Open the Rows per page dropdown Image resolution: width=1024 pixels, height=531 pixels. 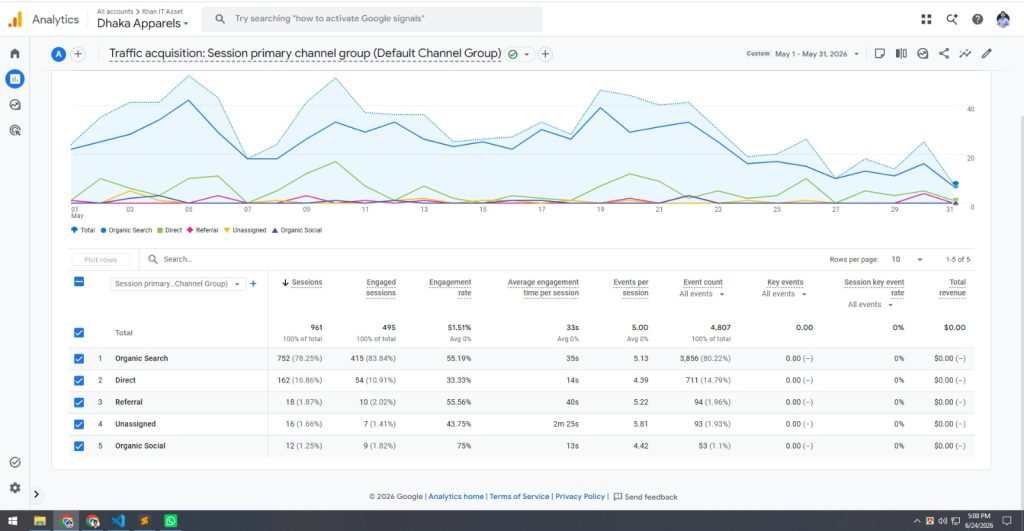(x=906, y=259)
